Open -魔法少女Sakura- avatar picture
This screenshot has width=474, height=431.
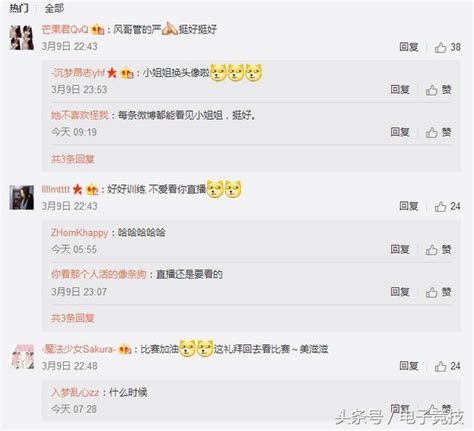[23, 357]
